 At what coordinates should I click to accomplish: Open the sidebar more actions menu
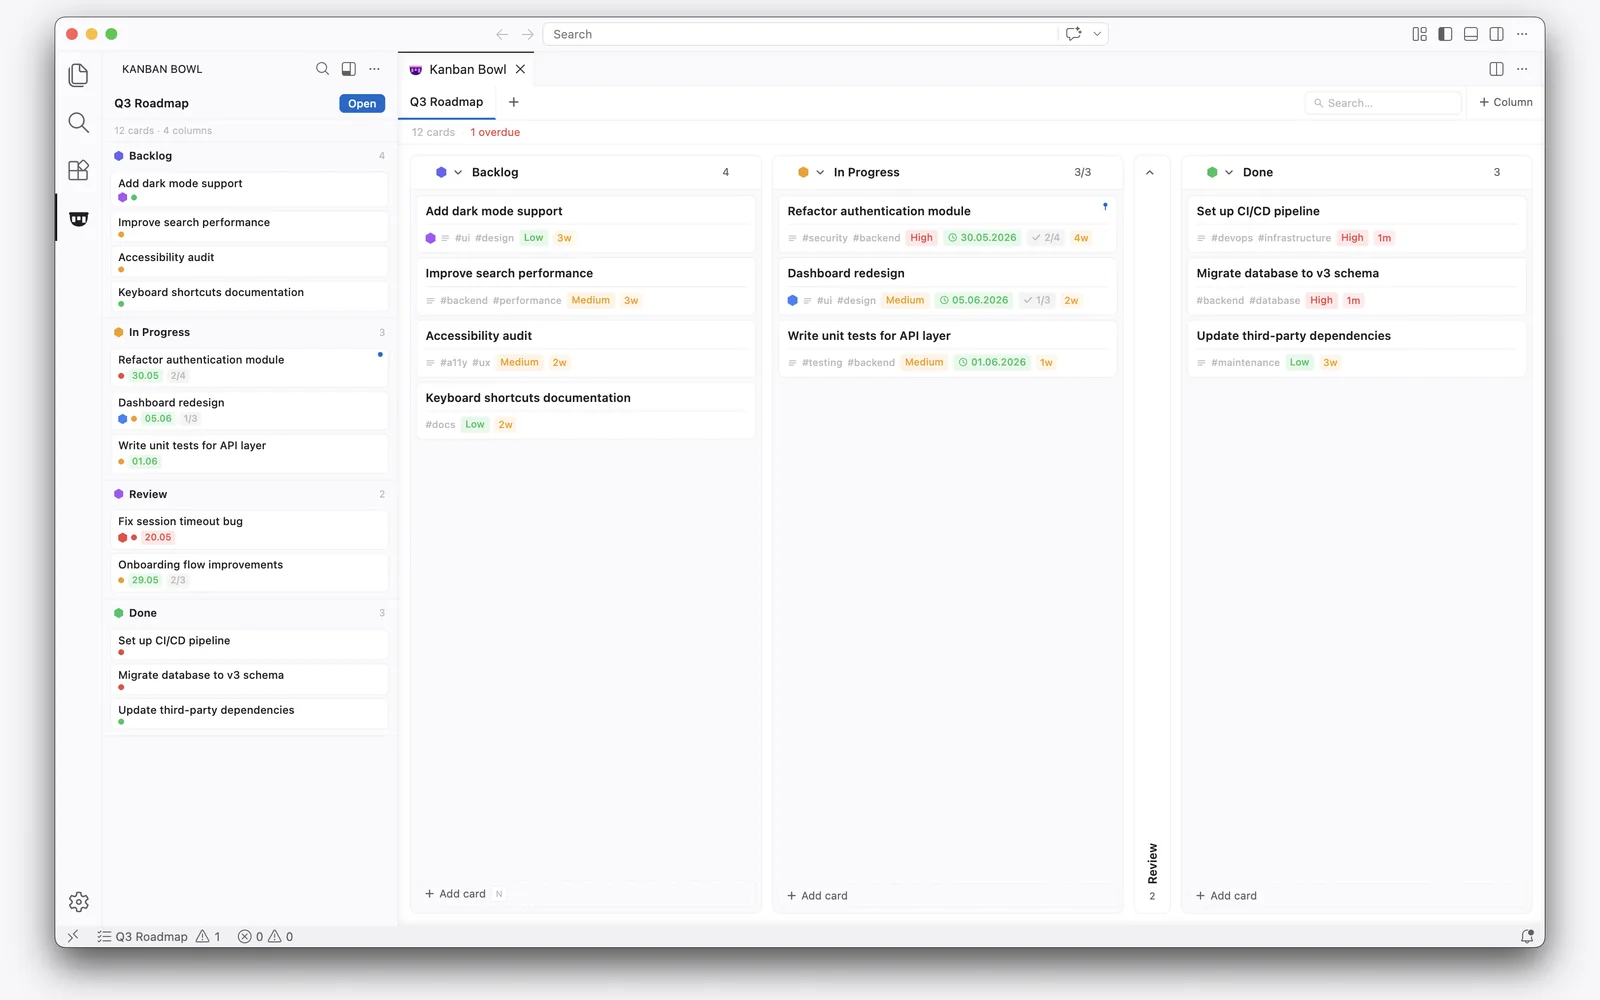374,69
